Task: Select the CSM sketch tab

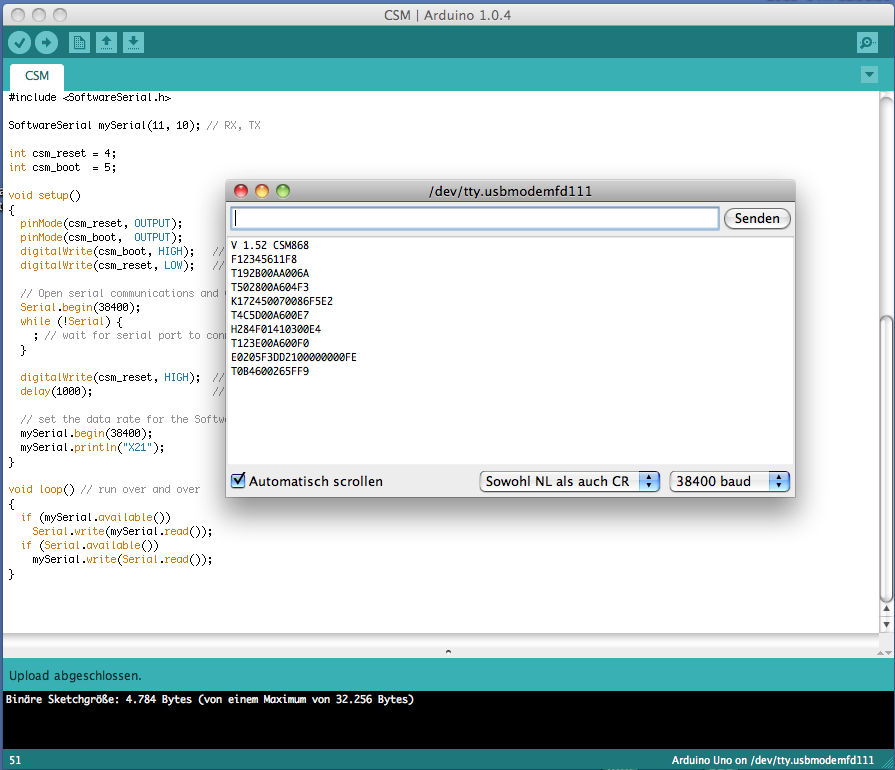Action: click(37, 76)
